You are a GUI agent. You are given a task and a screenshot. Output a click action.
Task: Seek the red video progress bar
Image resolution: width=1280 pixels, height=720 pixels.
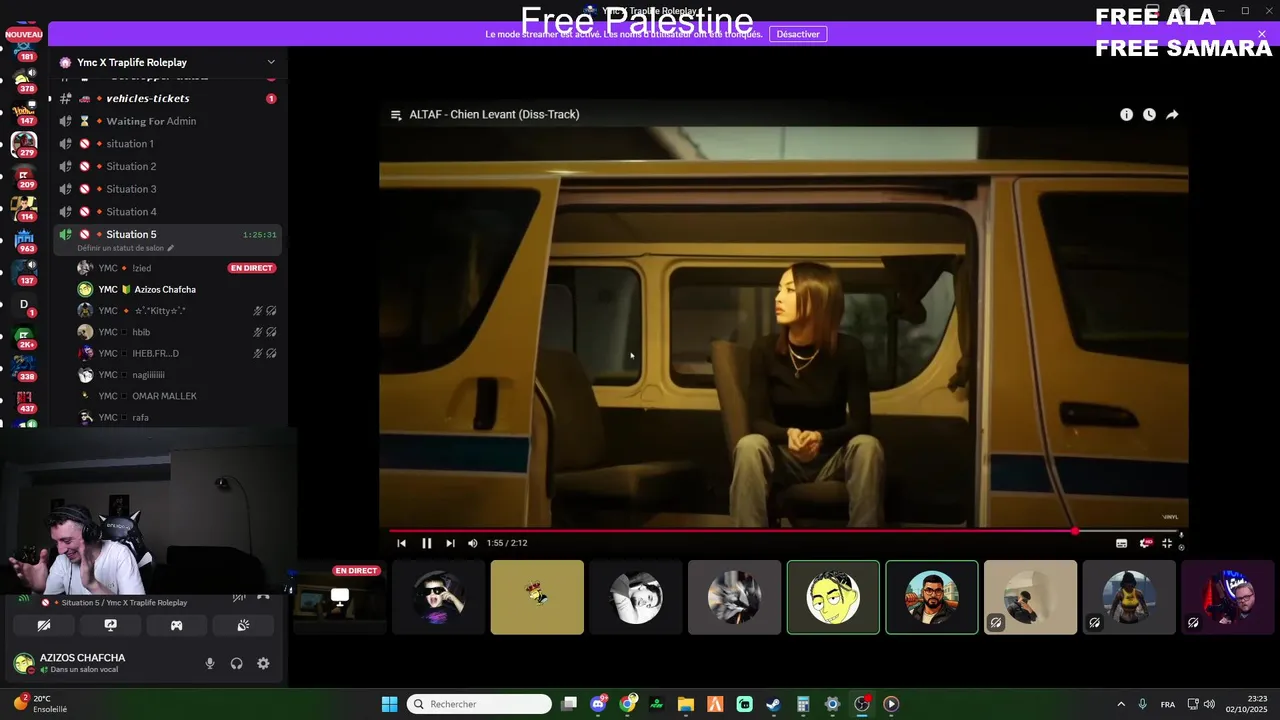coord(784,531)
